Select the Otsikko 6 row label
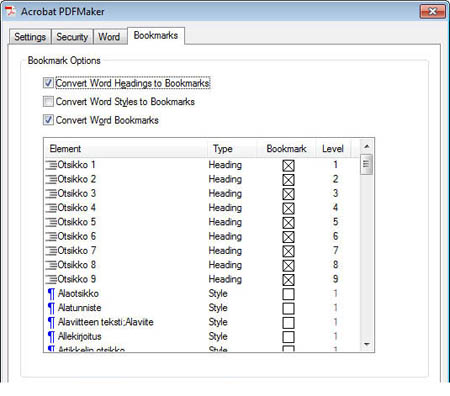This screenshot has width=450, height=396. (77, 236)
